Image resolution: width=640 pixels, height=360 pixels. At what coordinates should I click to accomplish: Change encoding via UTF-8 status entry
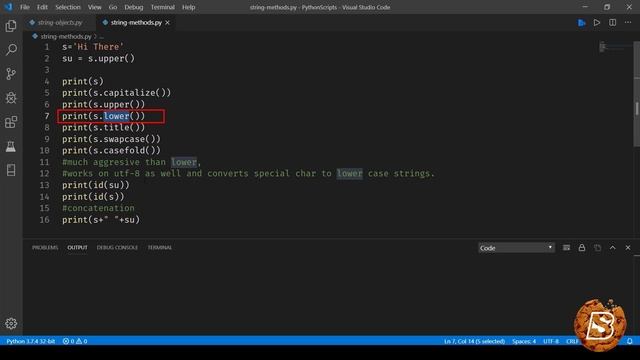(551, 341)
